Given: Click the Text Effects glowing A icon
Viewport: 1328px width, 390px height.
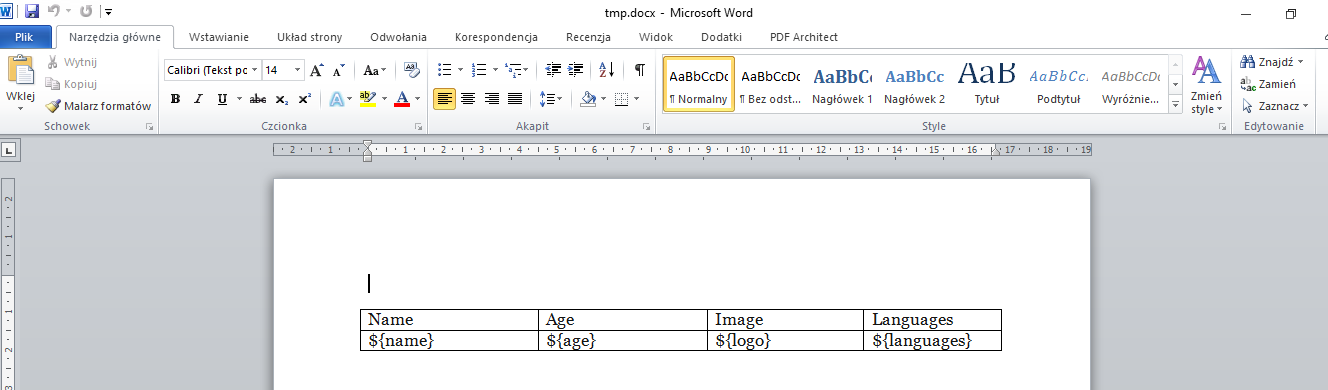Looking at the screenshot, I should pyautogui.click(x=337, y=99).
